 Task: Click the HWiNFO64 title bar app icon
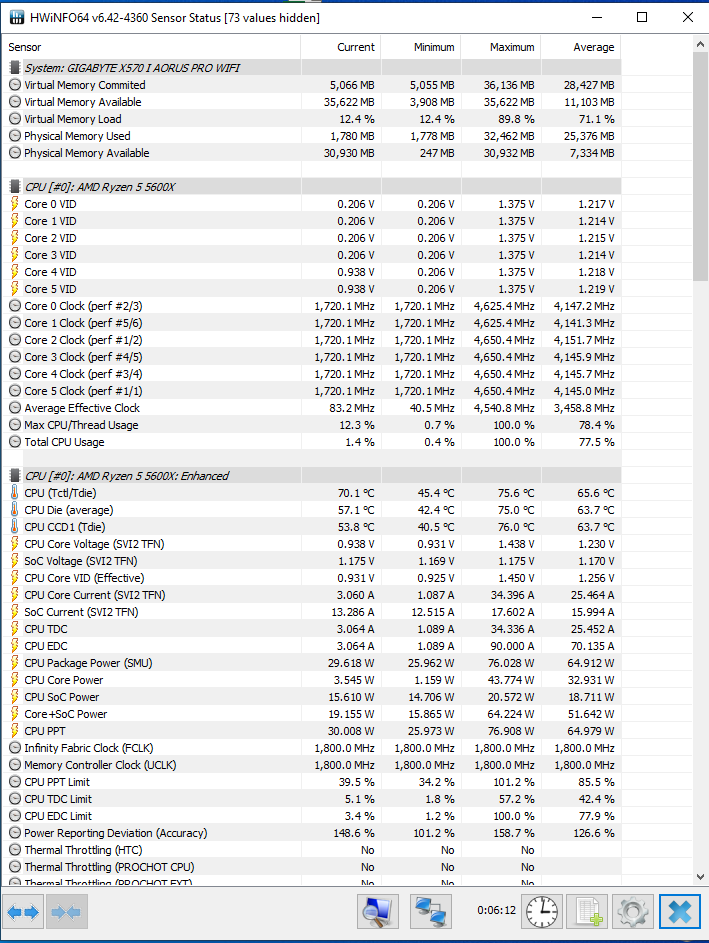(14, 17)
